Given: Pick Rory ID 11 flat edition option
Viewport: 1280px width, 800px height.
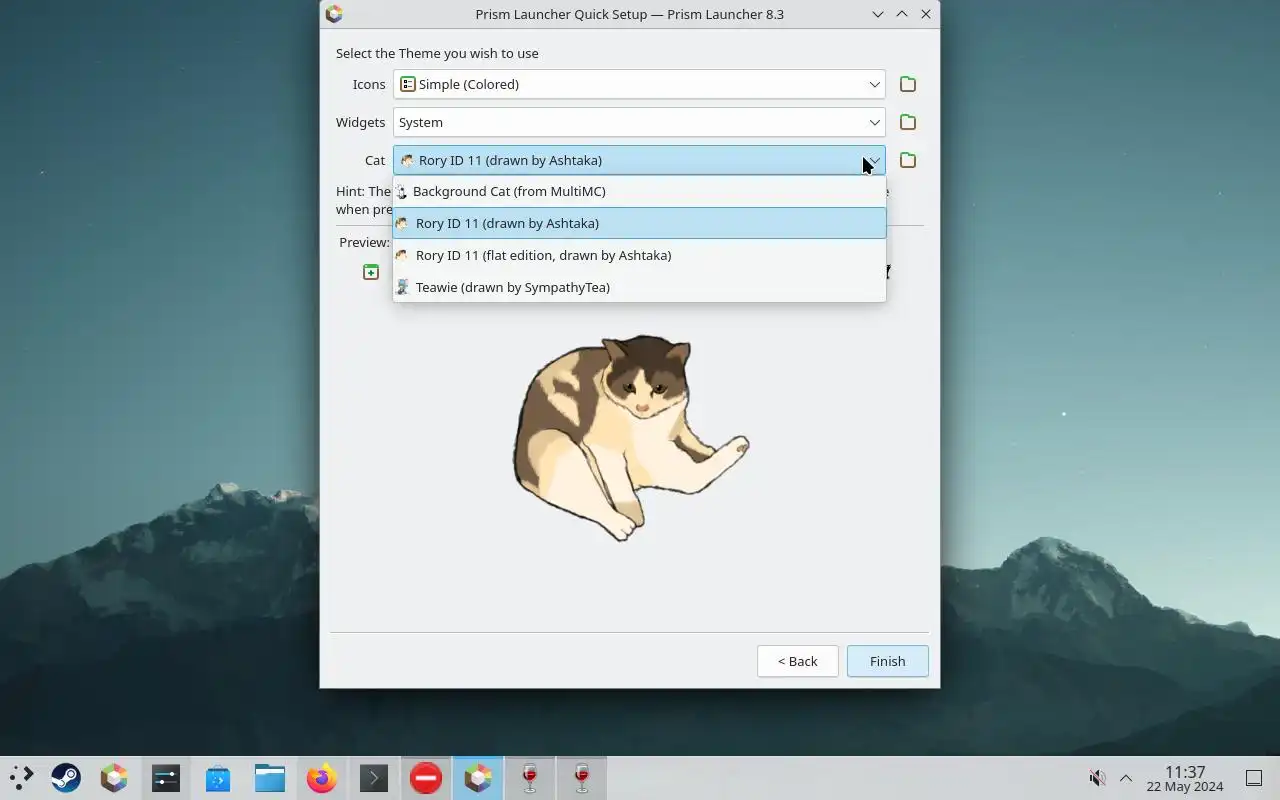Looking at the screenshot, I should (639, 255).
